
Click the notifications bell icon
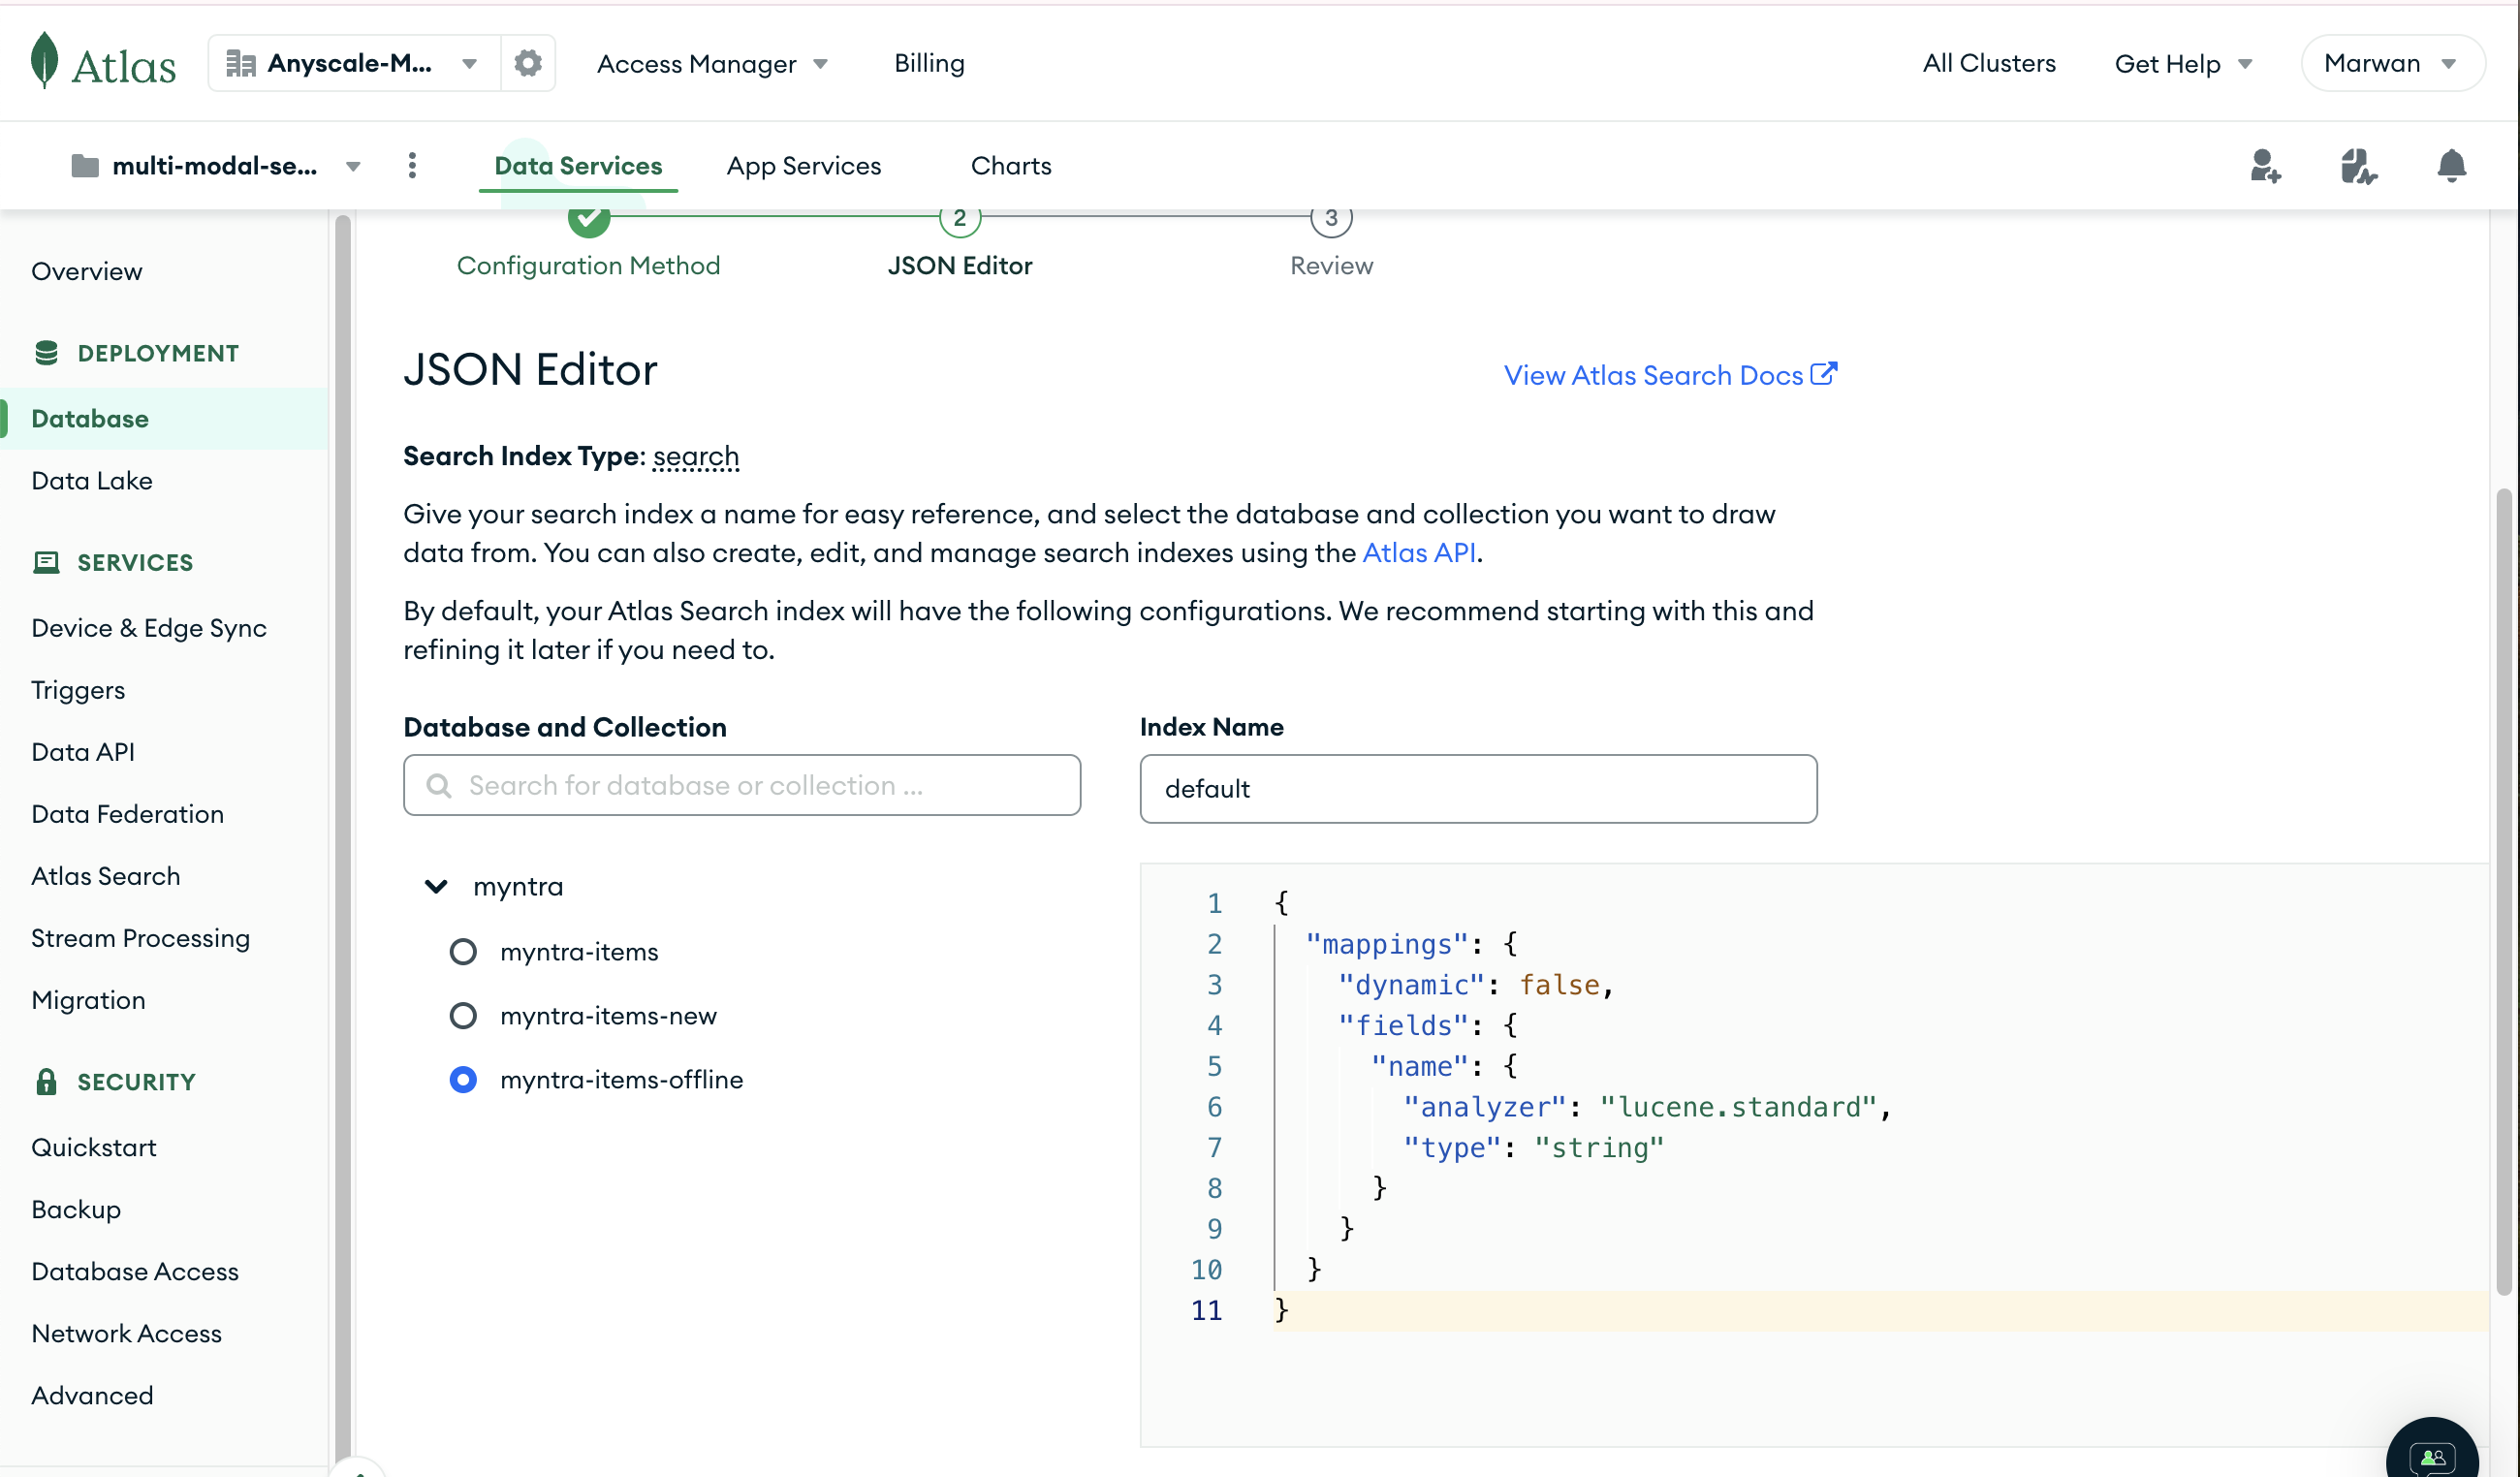click(2453, 166)
